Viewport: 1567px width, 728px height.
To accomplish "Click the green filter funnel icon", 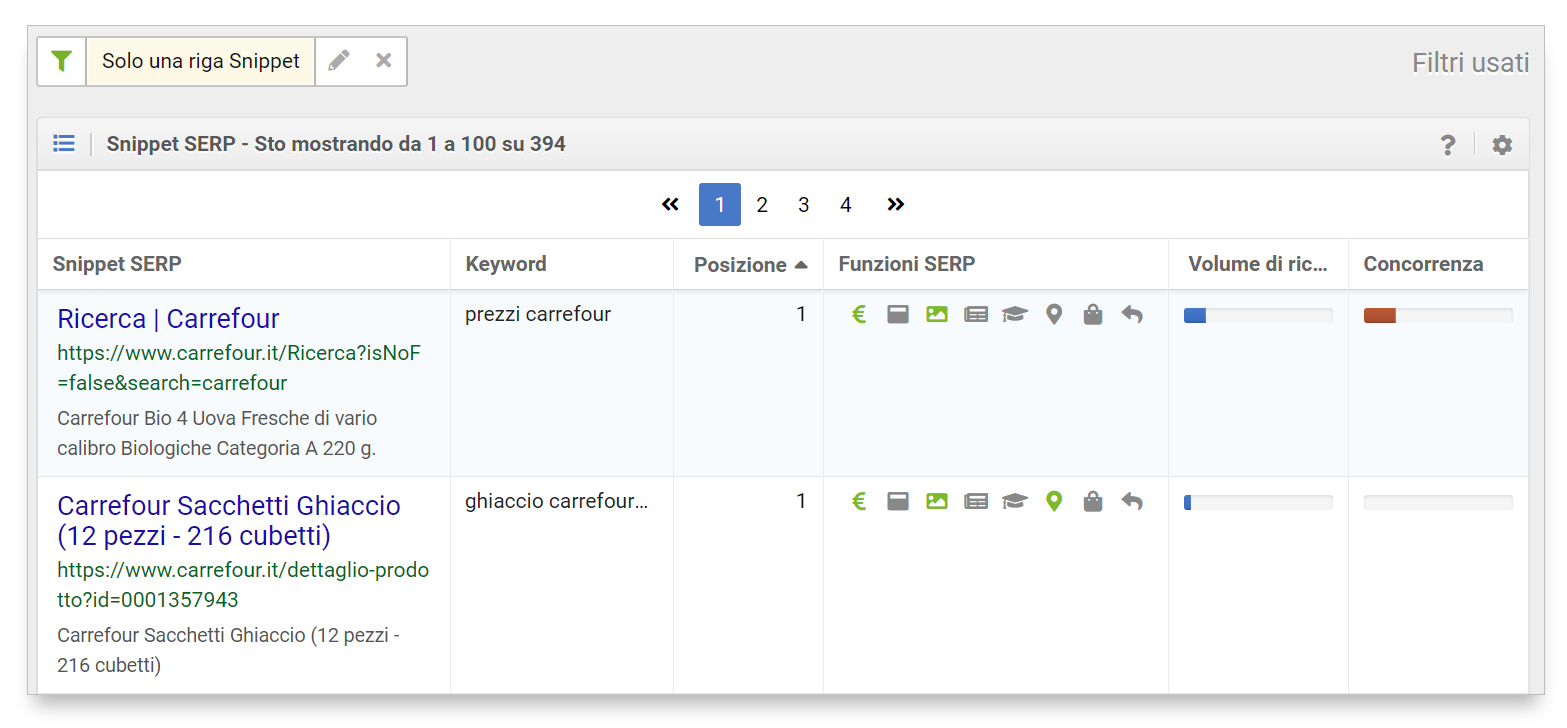I will tap(62, 61).
